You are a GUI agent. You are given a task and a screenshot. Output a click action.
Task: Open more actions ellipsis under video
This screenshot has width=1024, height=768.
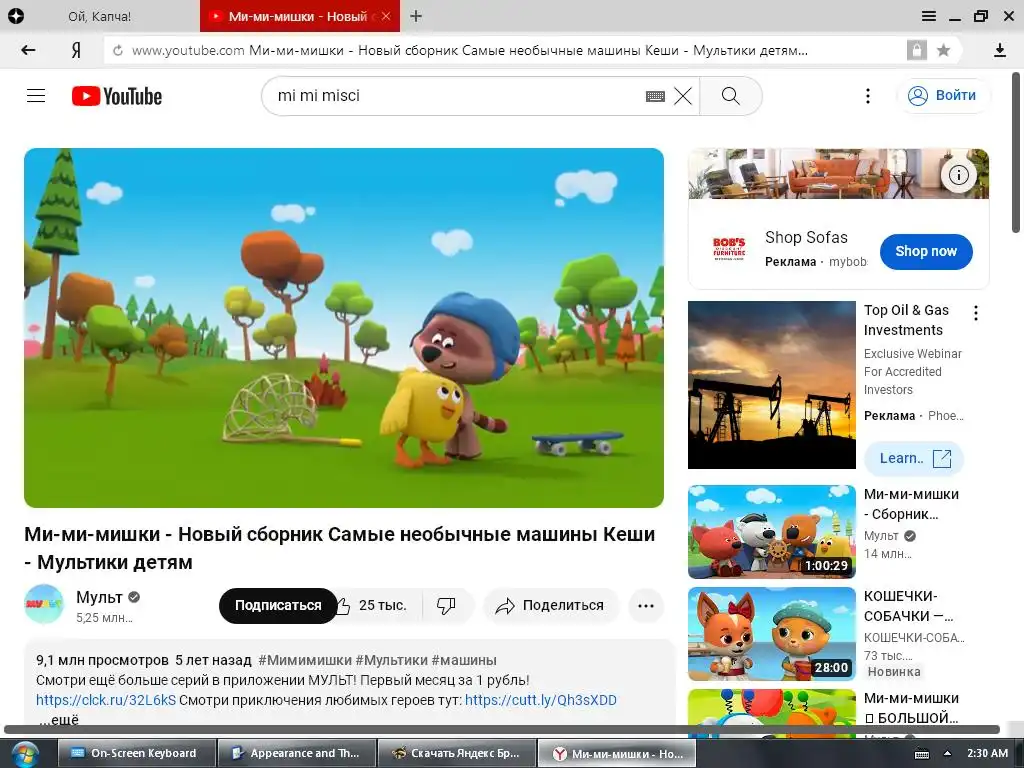point(646,605)
